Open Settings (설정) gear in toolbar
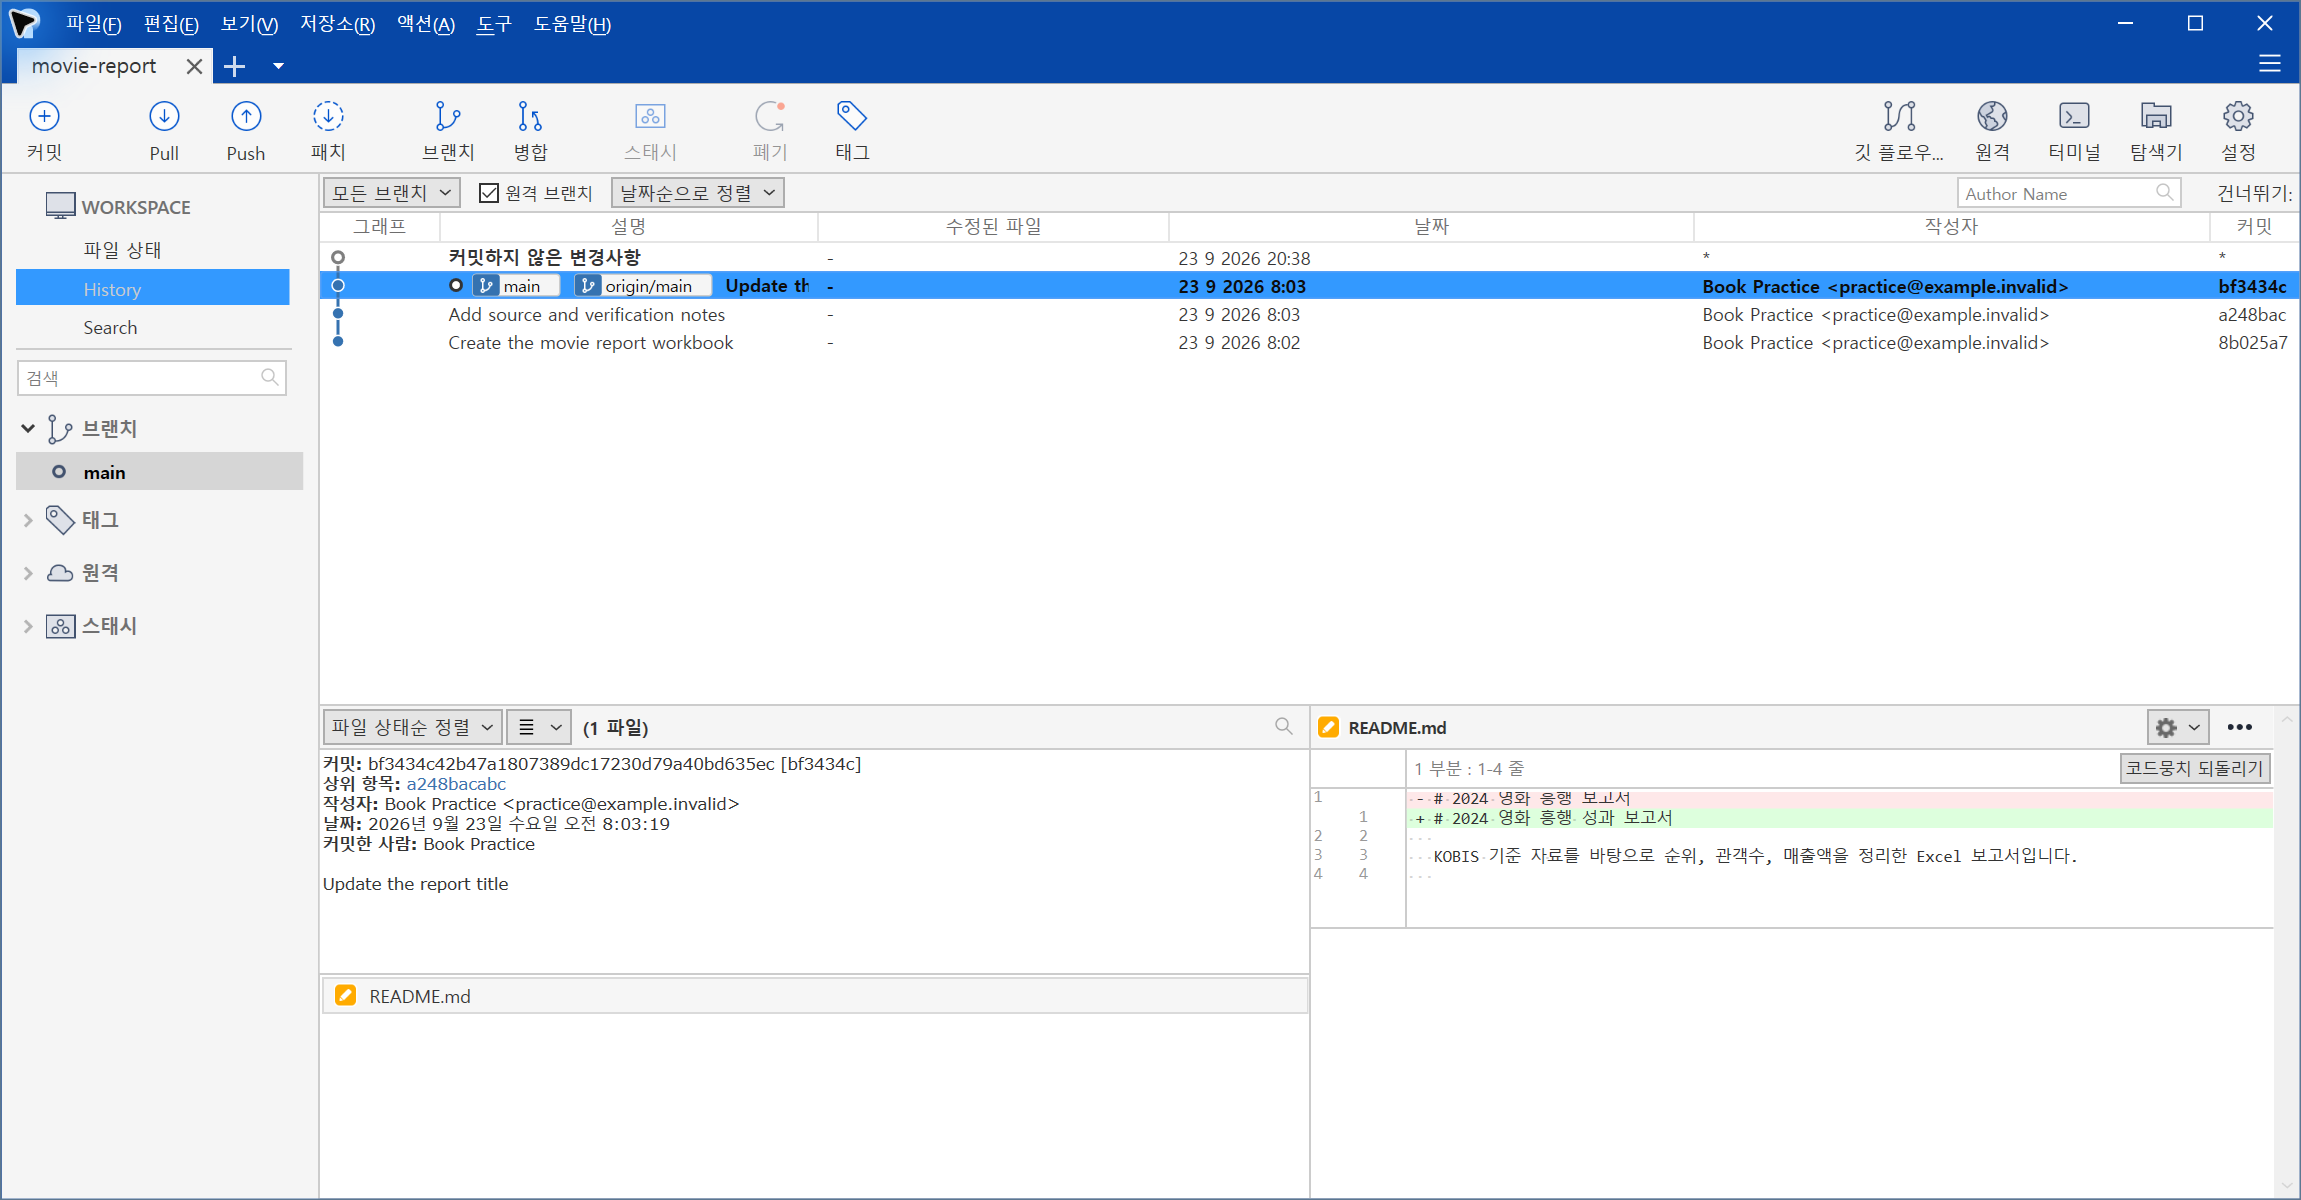The width and height of the screenshot is (2301, 1200). 2238,117
